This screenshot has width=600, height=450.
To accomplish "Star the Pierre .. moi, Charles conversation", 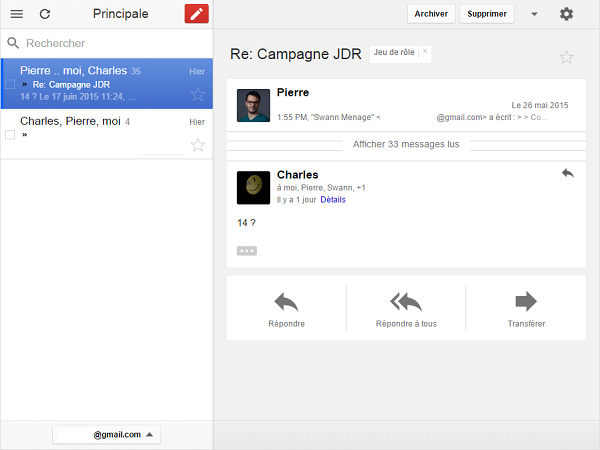I will coord(198,94).
